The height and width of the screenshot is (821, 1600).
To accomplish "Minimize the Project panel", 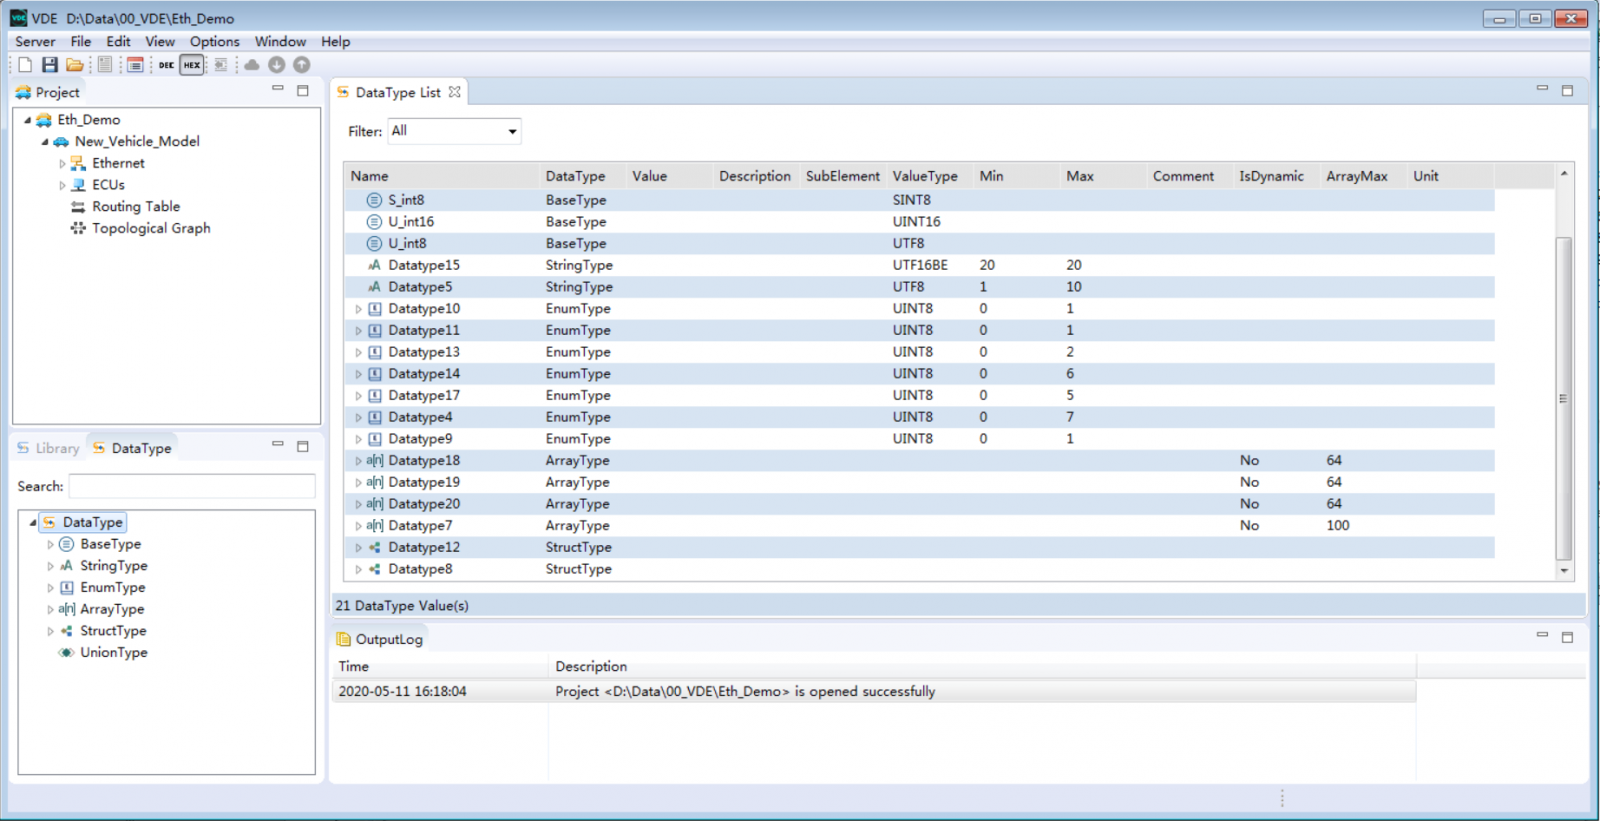I will tap(278, 90).
